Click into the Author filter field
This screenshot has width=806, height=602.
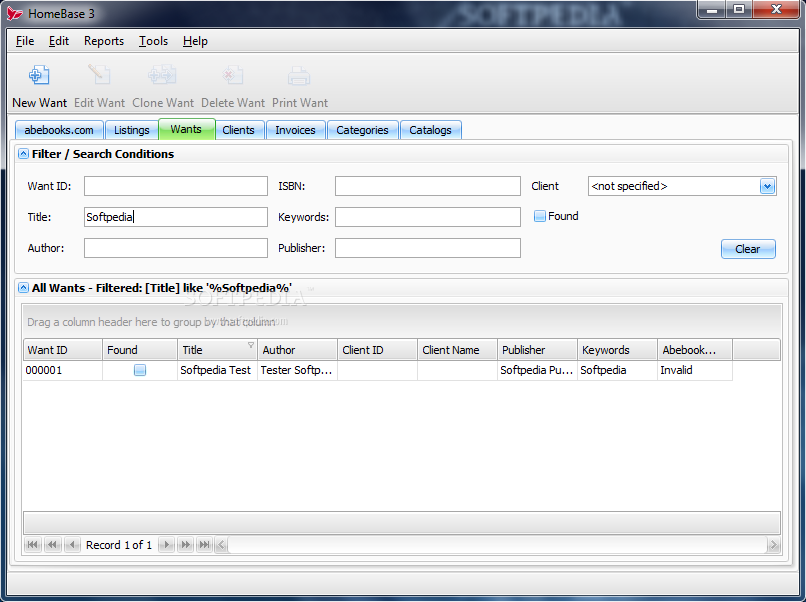[x=176, y=248]
